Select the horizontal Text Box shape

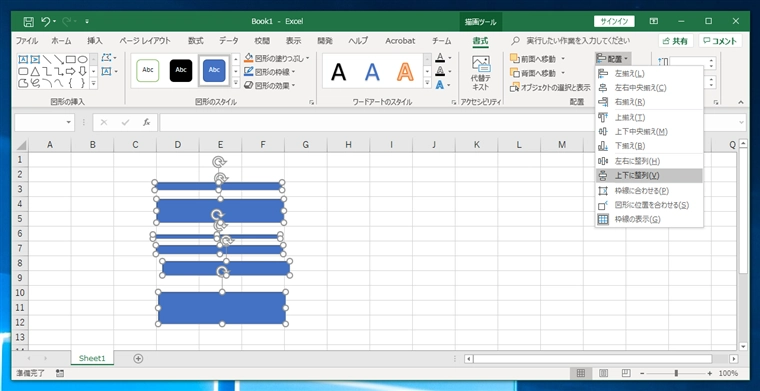[x=23, y=59]
